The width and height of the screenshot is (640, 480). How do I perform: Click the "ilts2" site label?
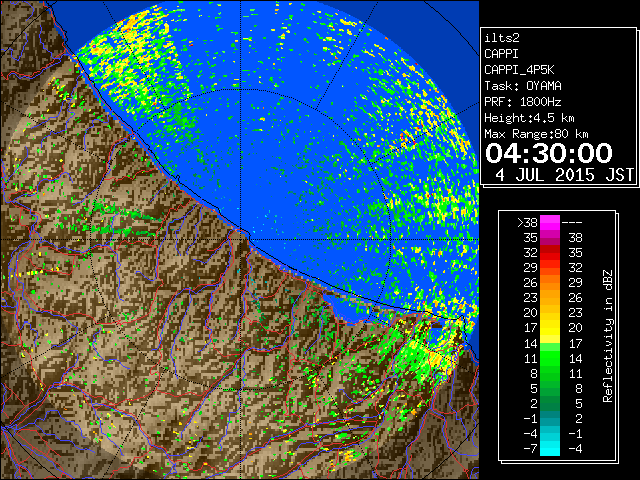click(502, 38)
